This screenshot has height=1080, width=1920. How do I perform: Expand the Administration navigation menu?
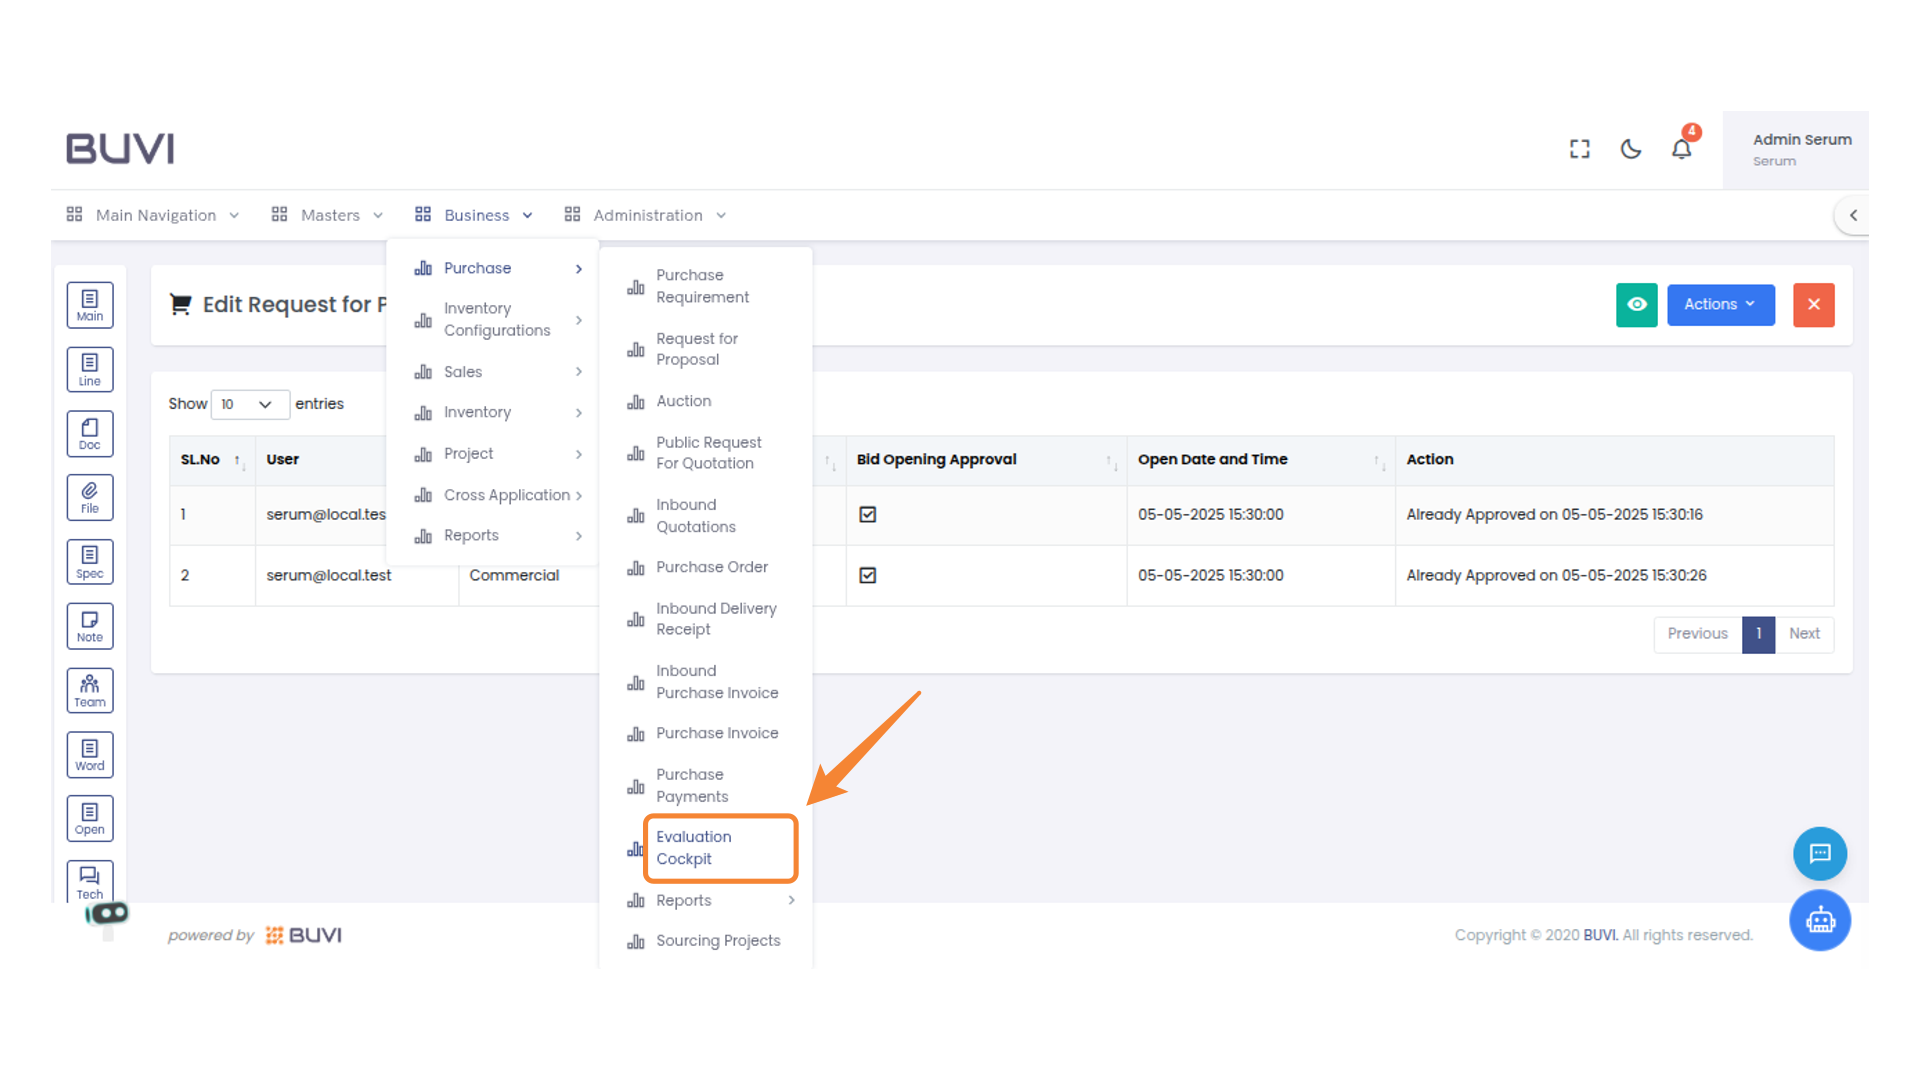pyautogui.click(x=646, y=215)
